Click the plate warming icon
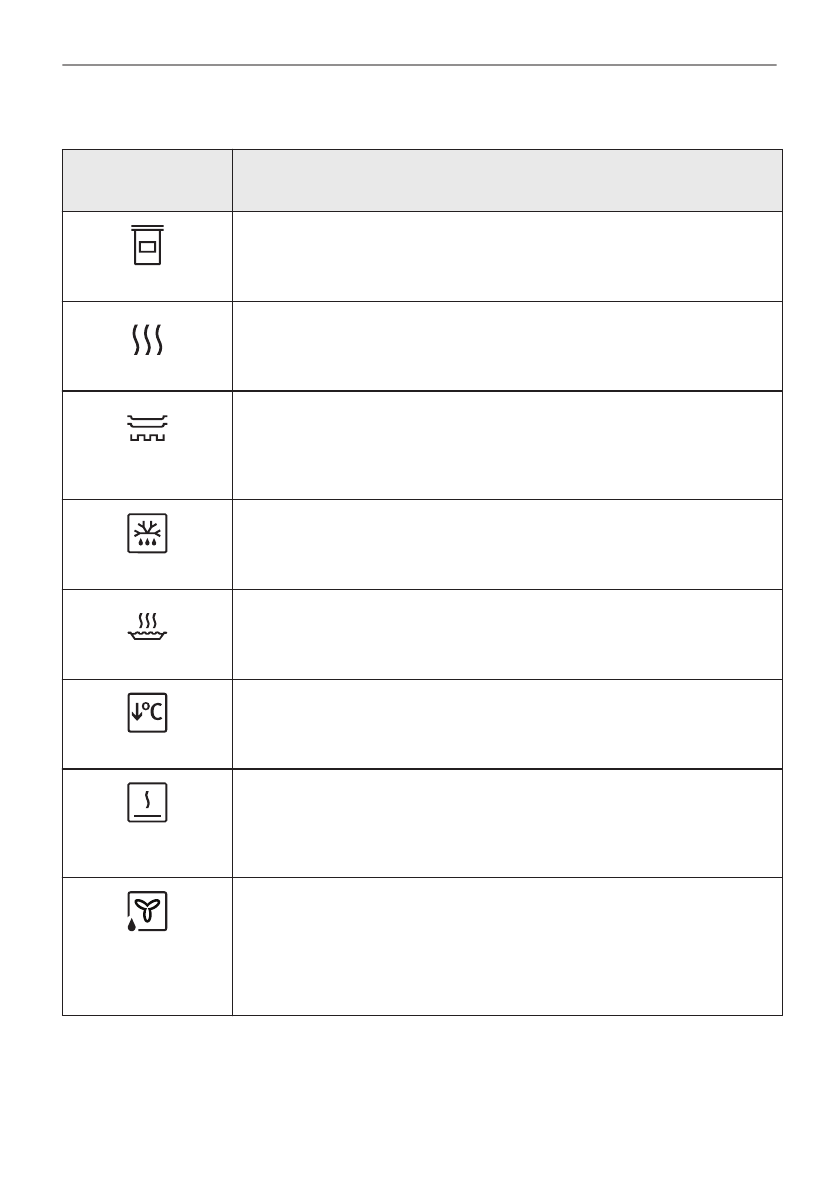Viewport: 839px width, 1191px height. (148, 429)
